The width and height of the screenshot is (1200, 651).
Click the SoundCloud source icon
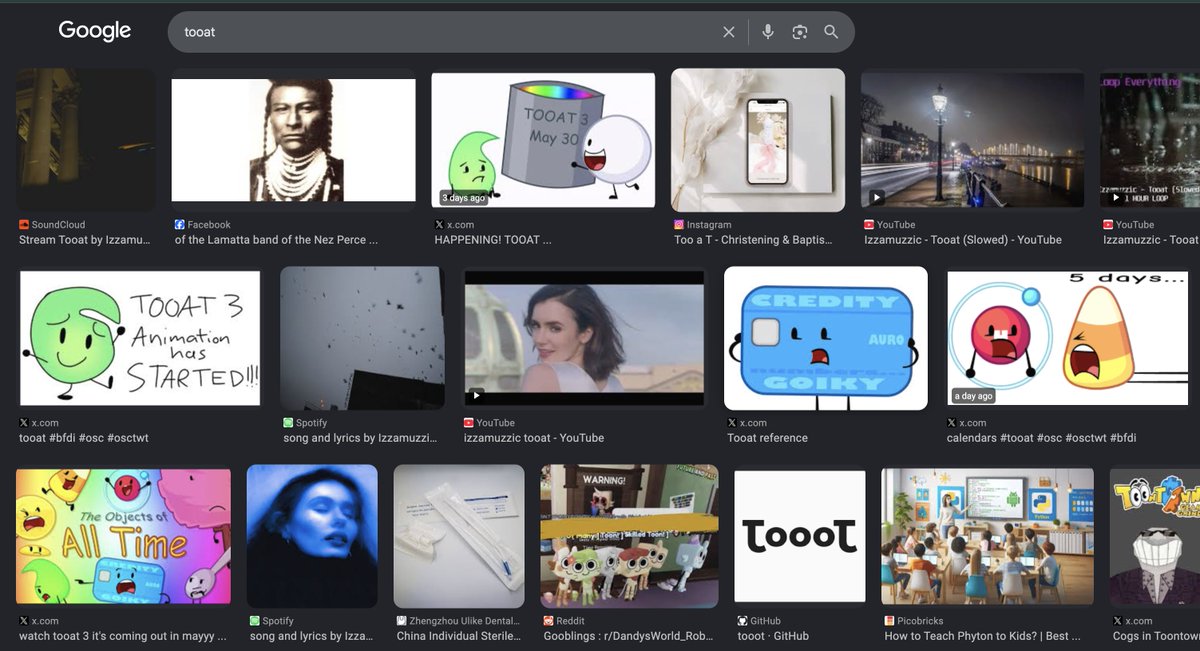coord(24,225)
